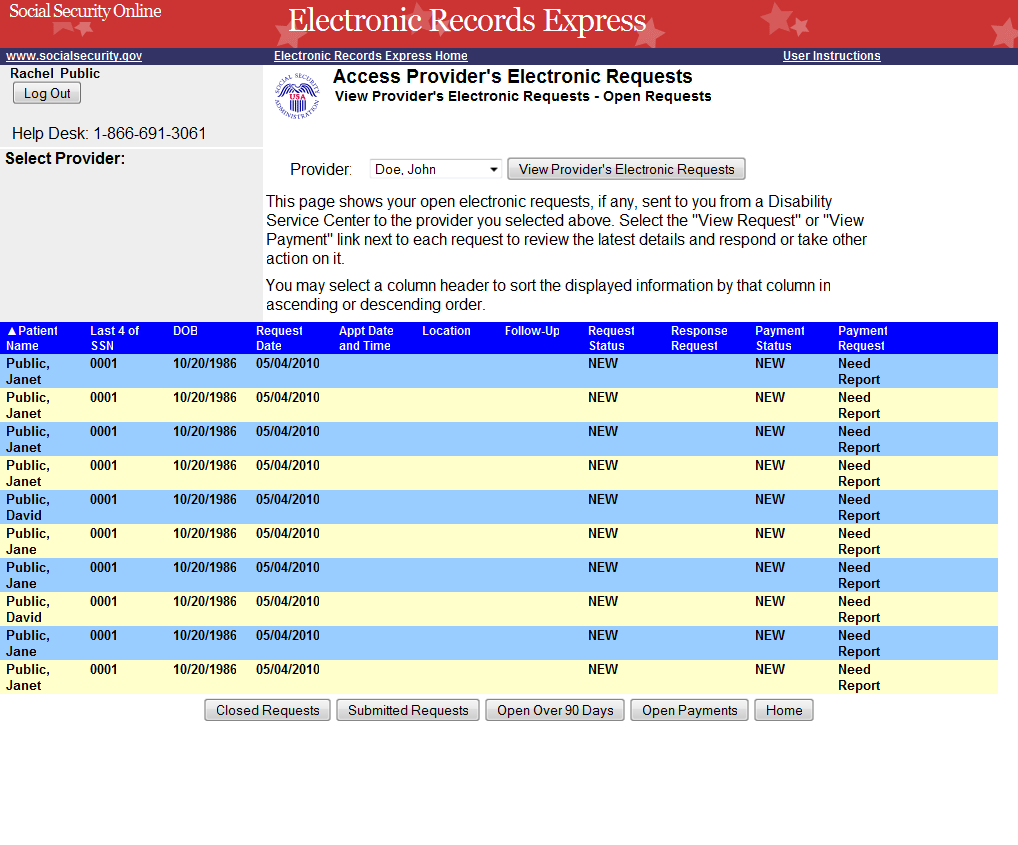Click the Home button at bottom

pyautogui.click(x=784, y=710)
